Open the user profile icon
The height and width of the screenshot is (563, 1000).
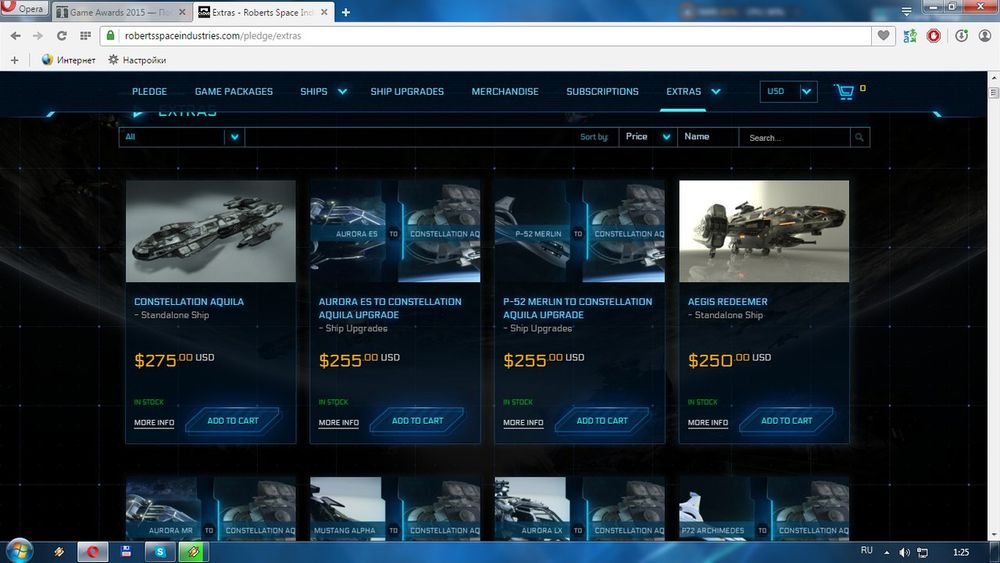[985, 36]
